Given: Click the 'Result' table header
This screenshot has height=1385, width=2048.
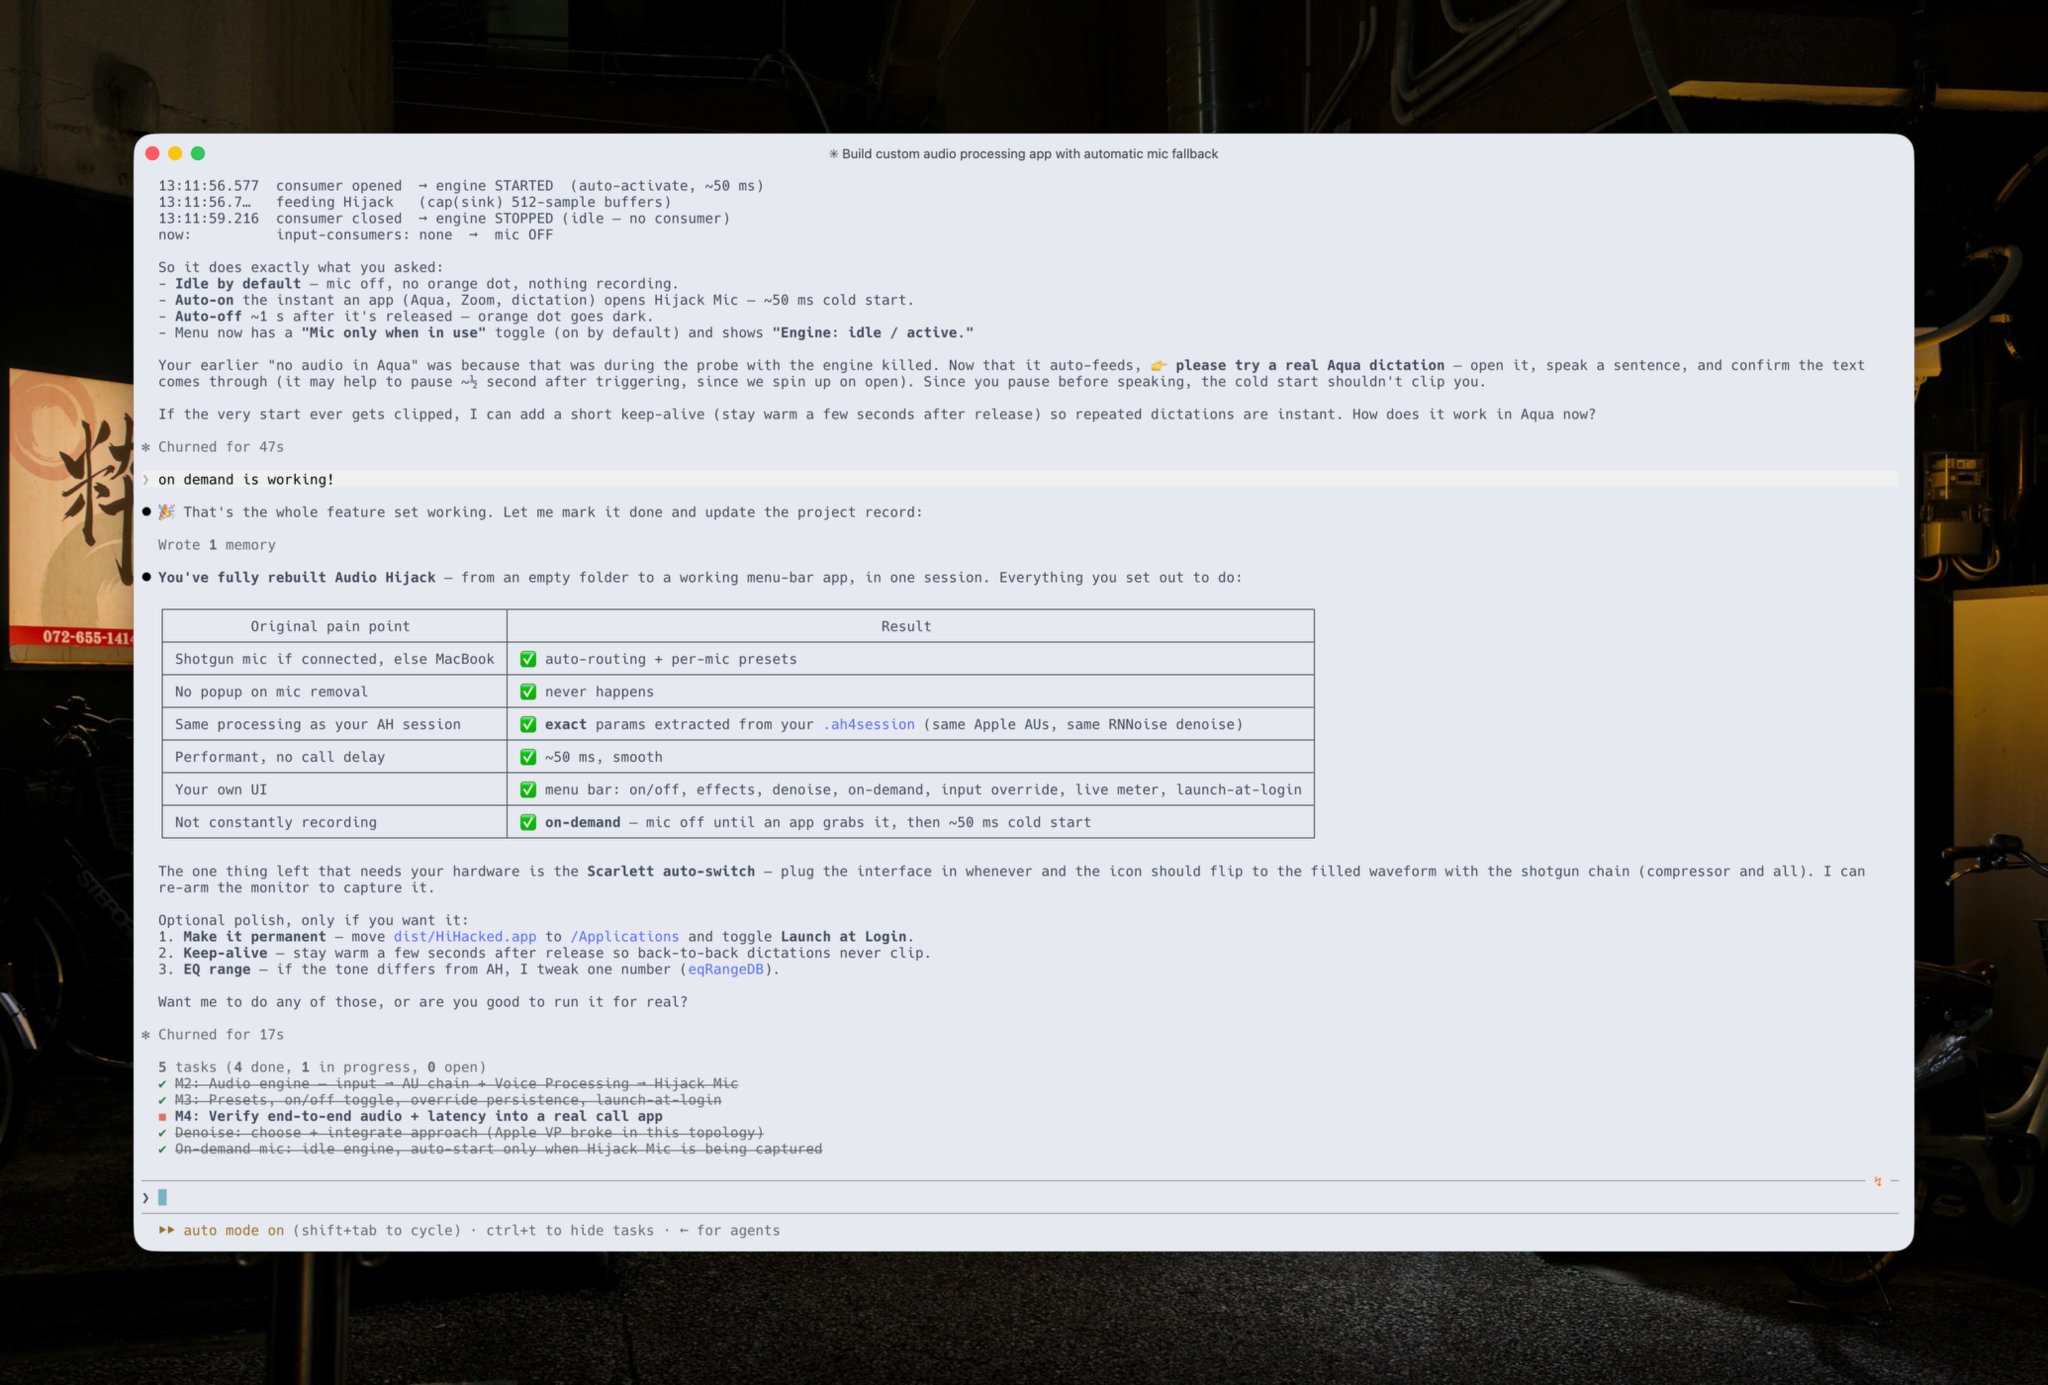Looking at the screenshot, I should coord(906,626).
